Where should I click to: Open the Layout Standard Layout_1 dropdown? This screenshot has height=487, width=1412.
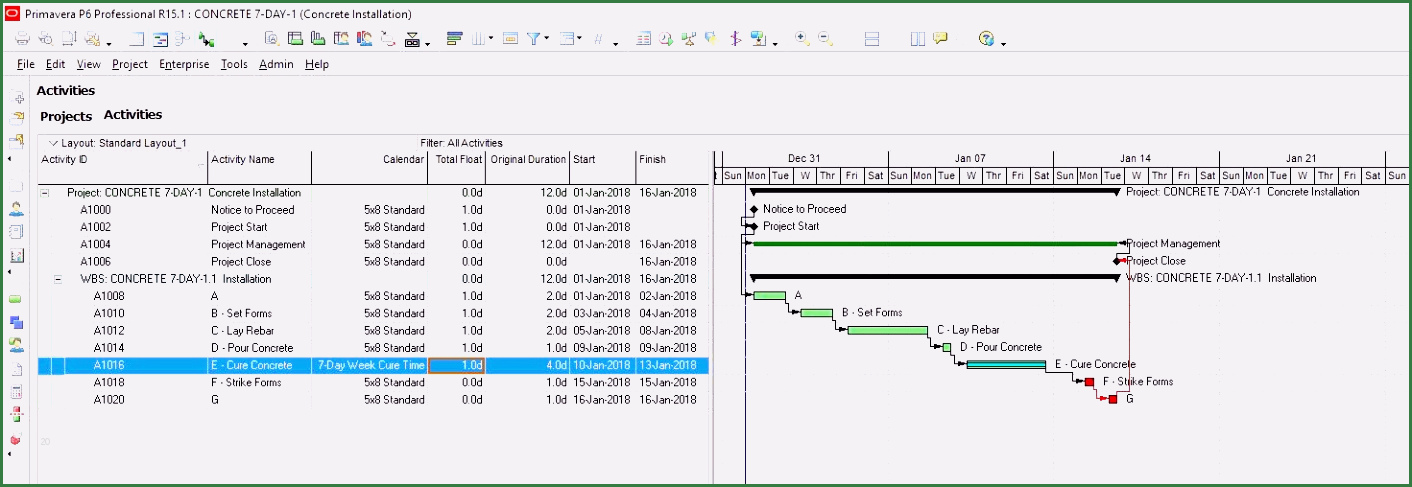point(54,143)
